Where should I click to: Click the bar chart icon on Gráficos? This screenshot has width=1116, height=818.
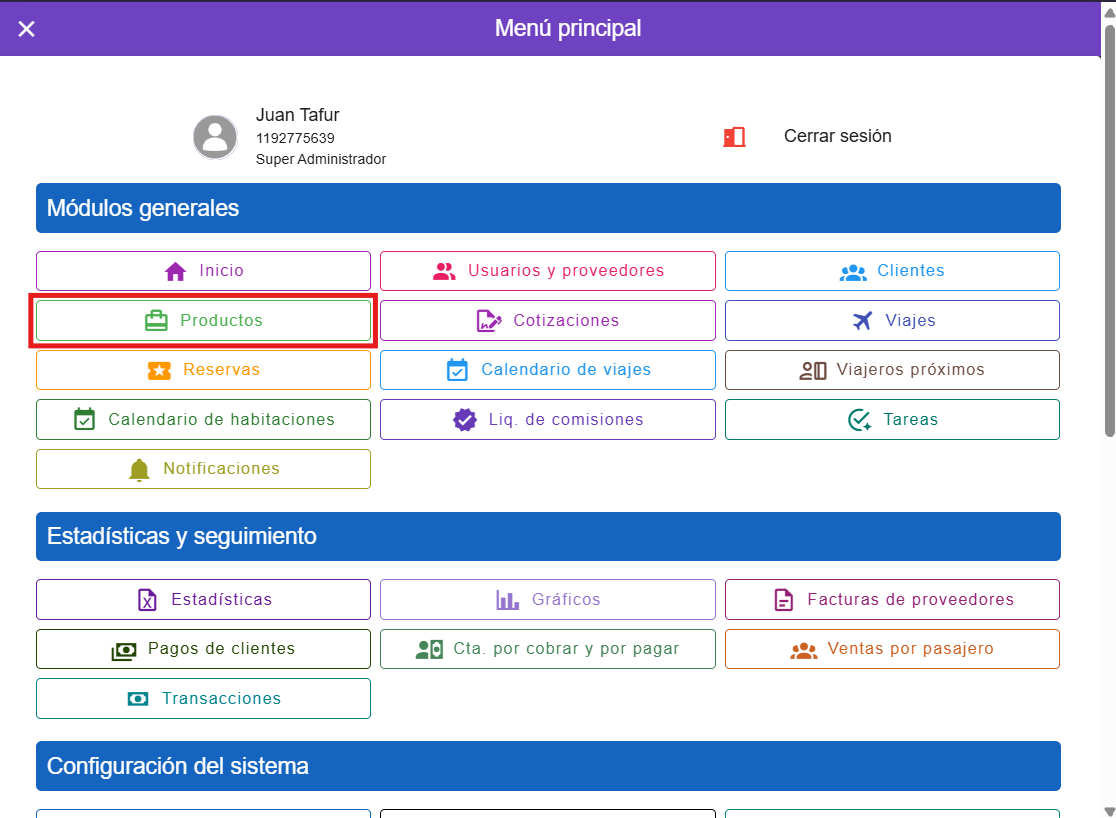click(x=508, y=600)
